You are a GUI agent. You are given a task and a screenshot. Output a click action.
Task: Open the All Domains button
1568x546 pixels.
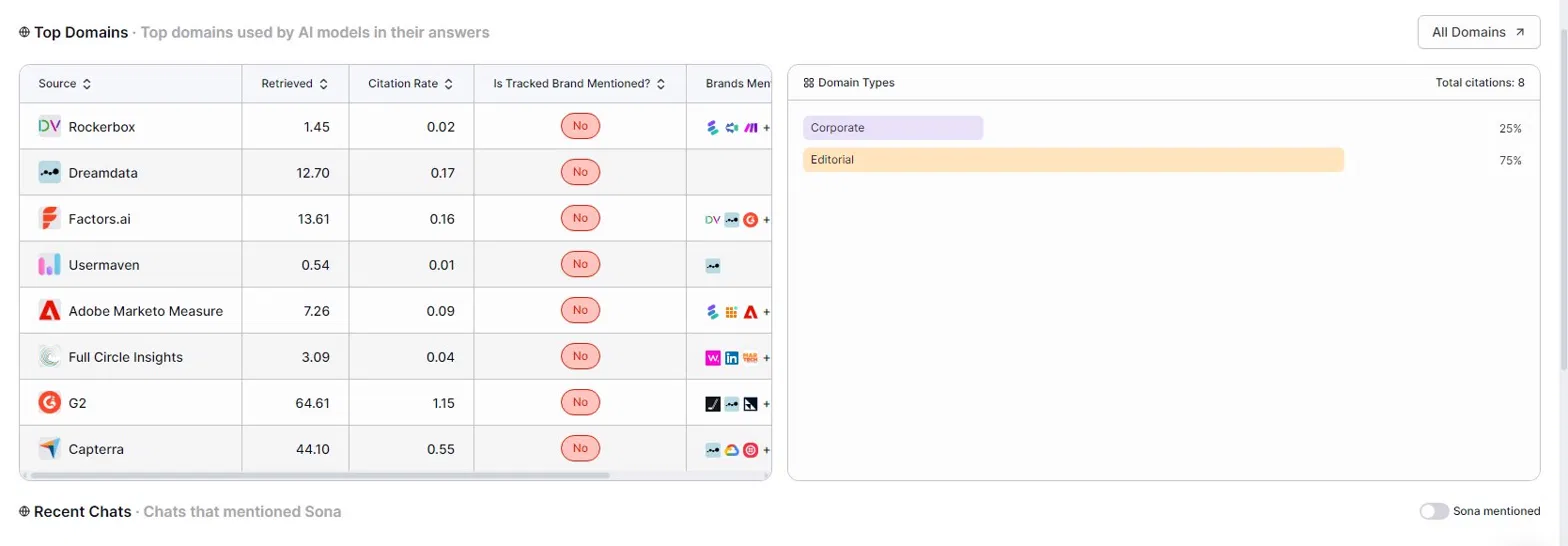pyautogui.click(x=1478, y=32)
